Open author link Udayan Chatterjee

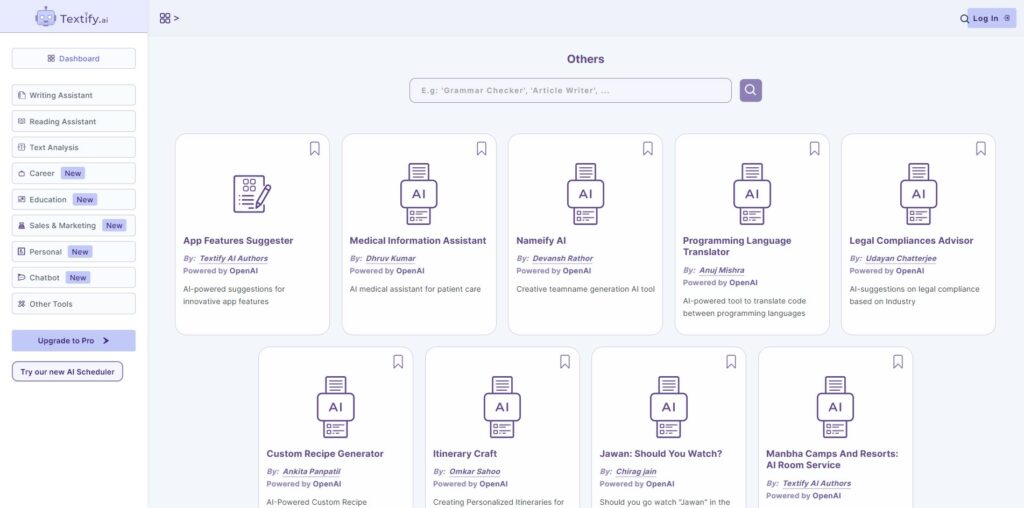[901, 259]
